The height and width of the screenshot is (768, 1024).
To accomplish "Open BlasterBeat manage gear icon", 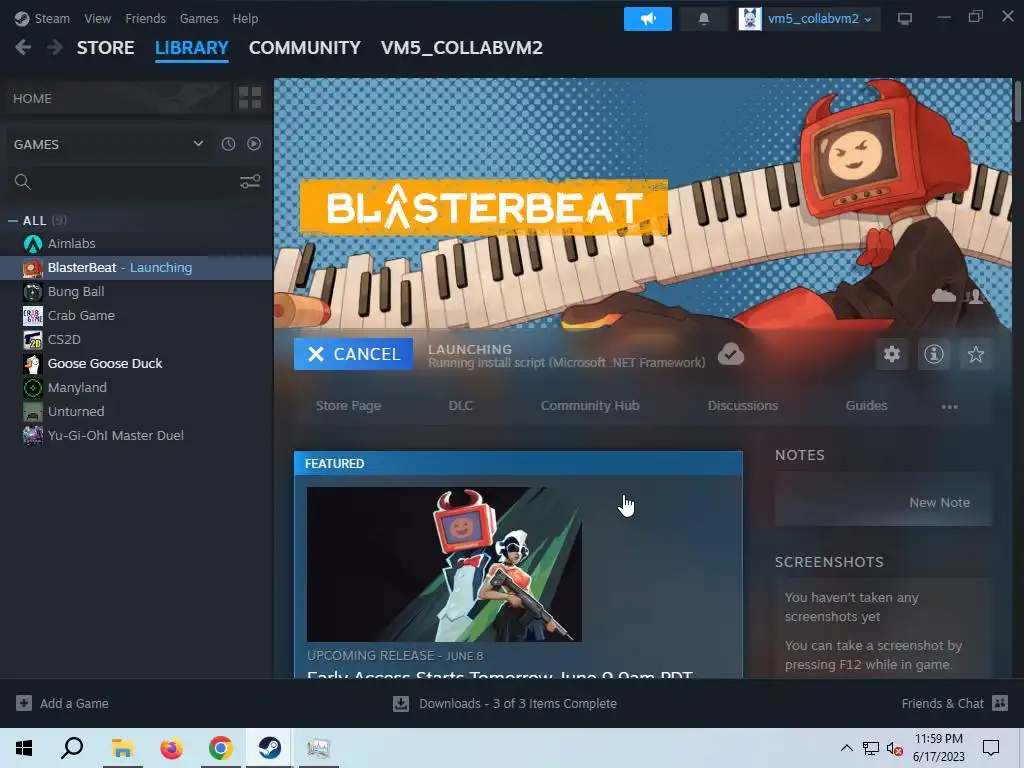I will coord(891,354).
